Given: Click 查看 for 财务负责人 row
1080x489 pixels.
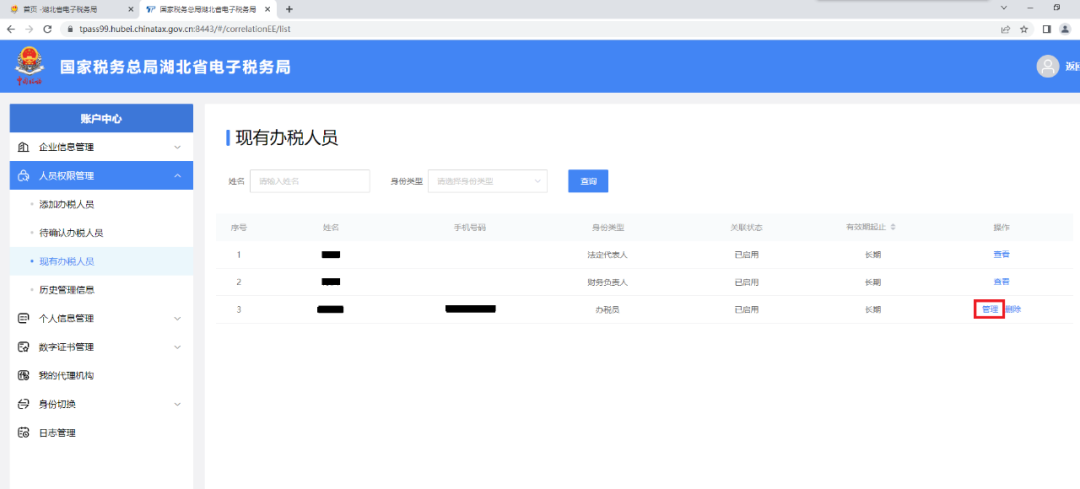Looking at the screenshot, I should pyautogui.click(x=1001, y=282).
